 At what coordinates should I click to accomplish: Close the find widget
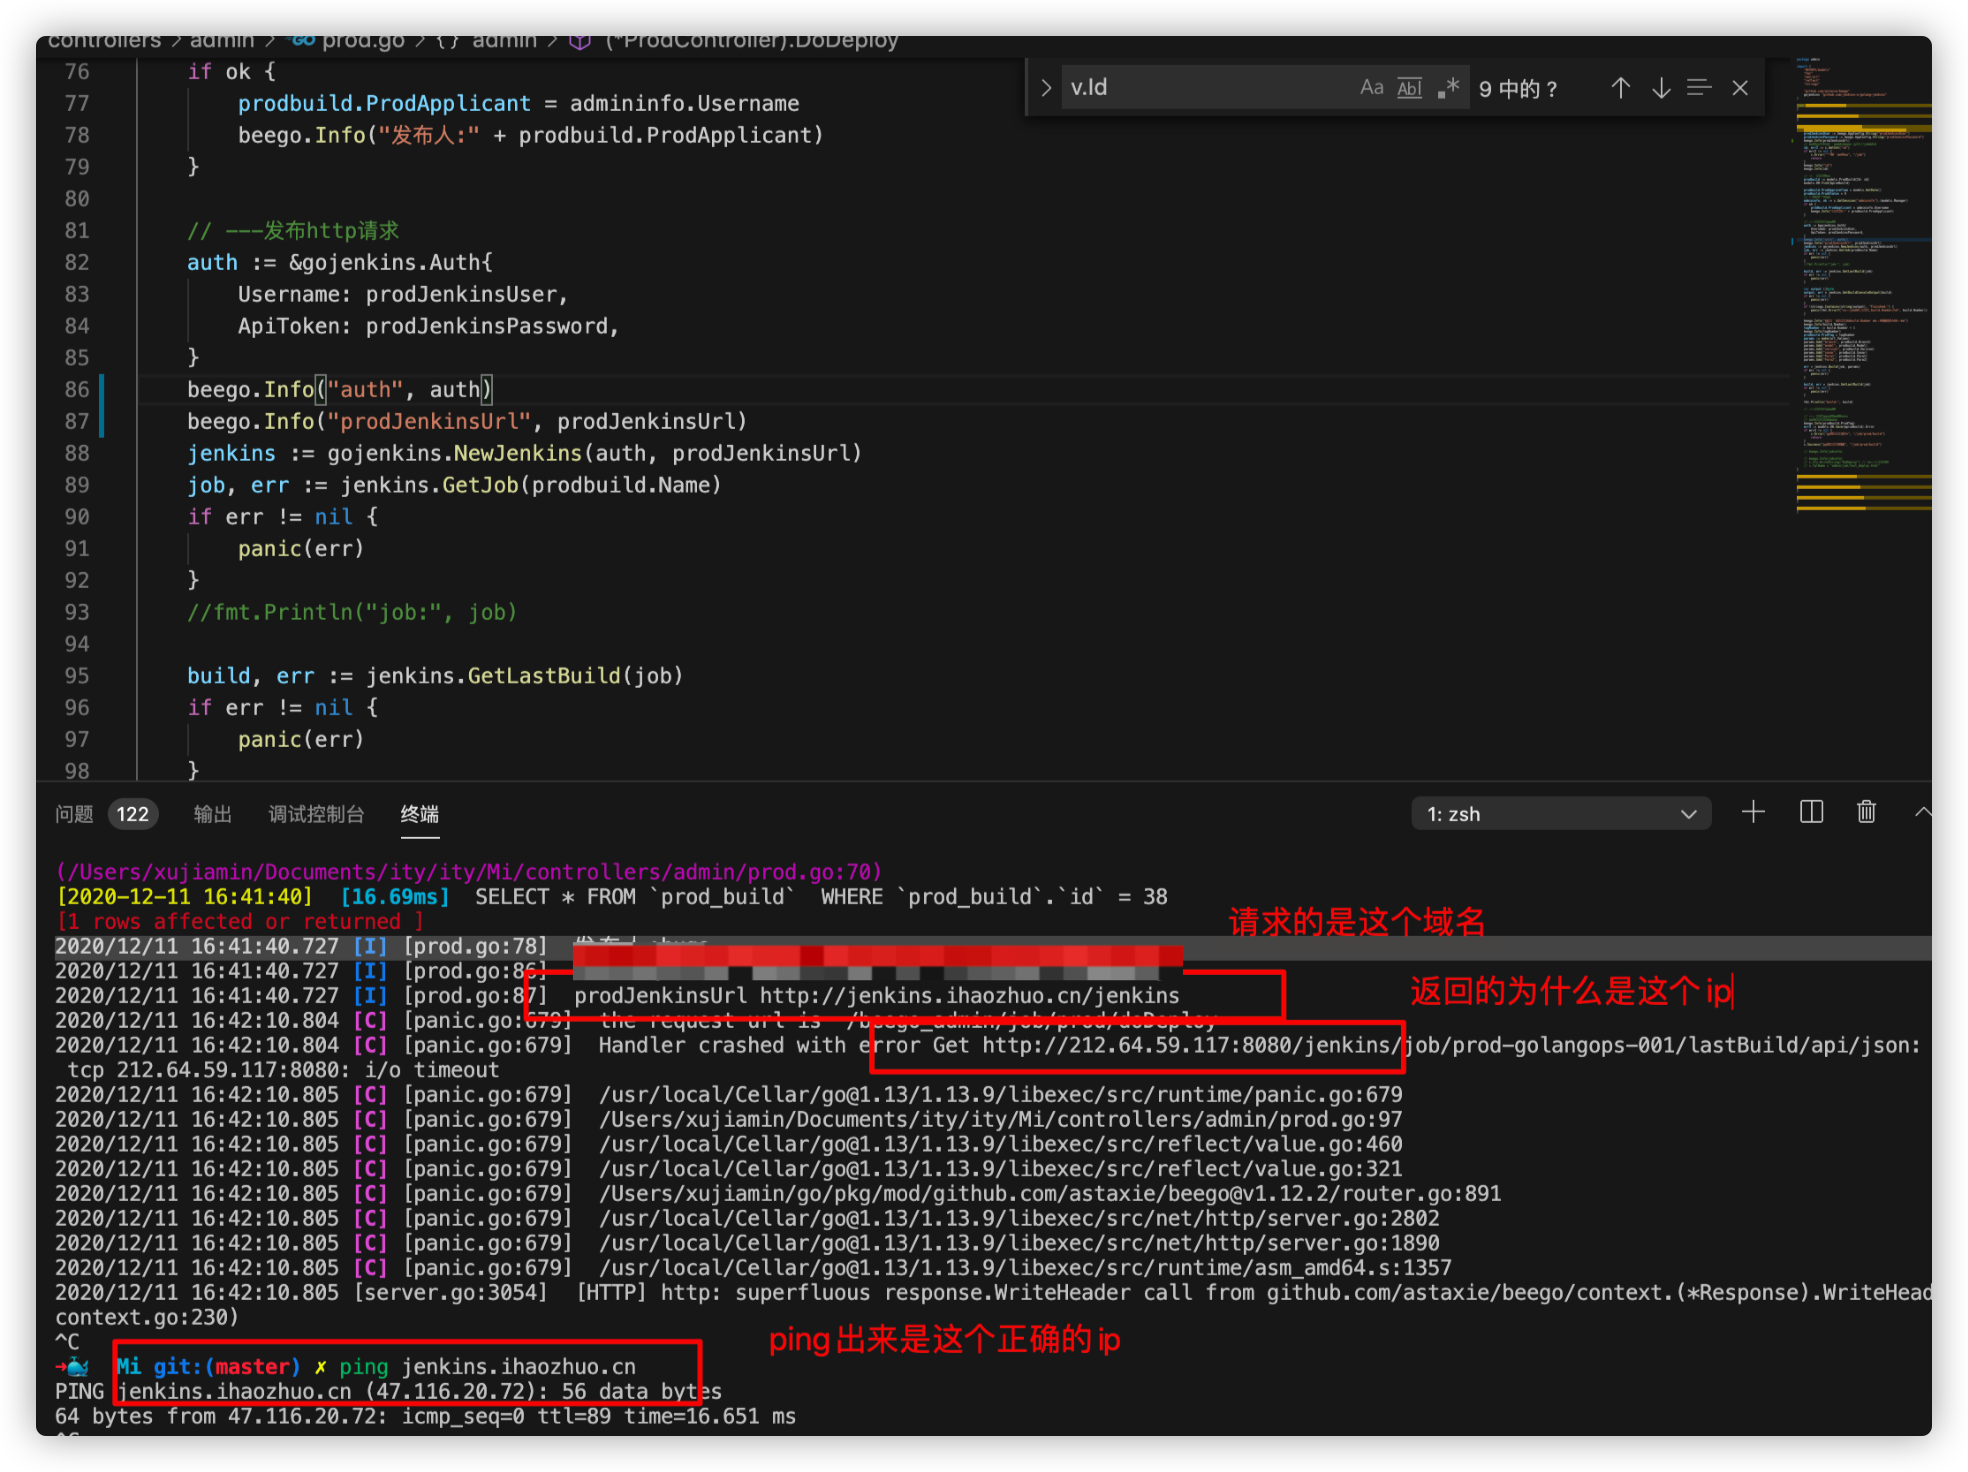tap(1740, 88)
